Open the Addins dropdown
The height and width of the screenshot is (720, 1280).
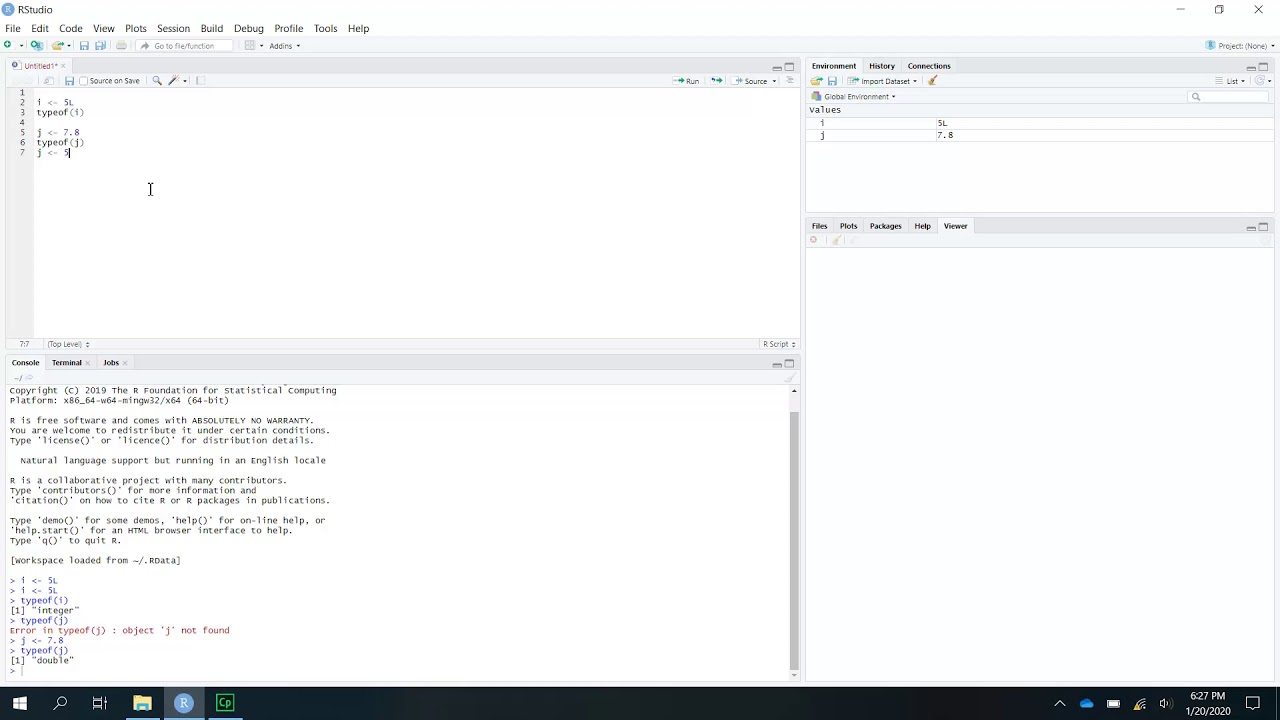point(284,45)
